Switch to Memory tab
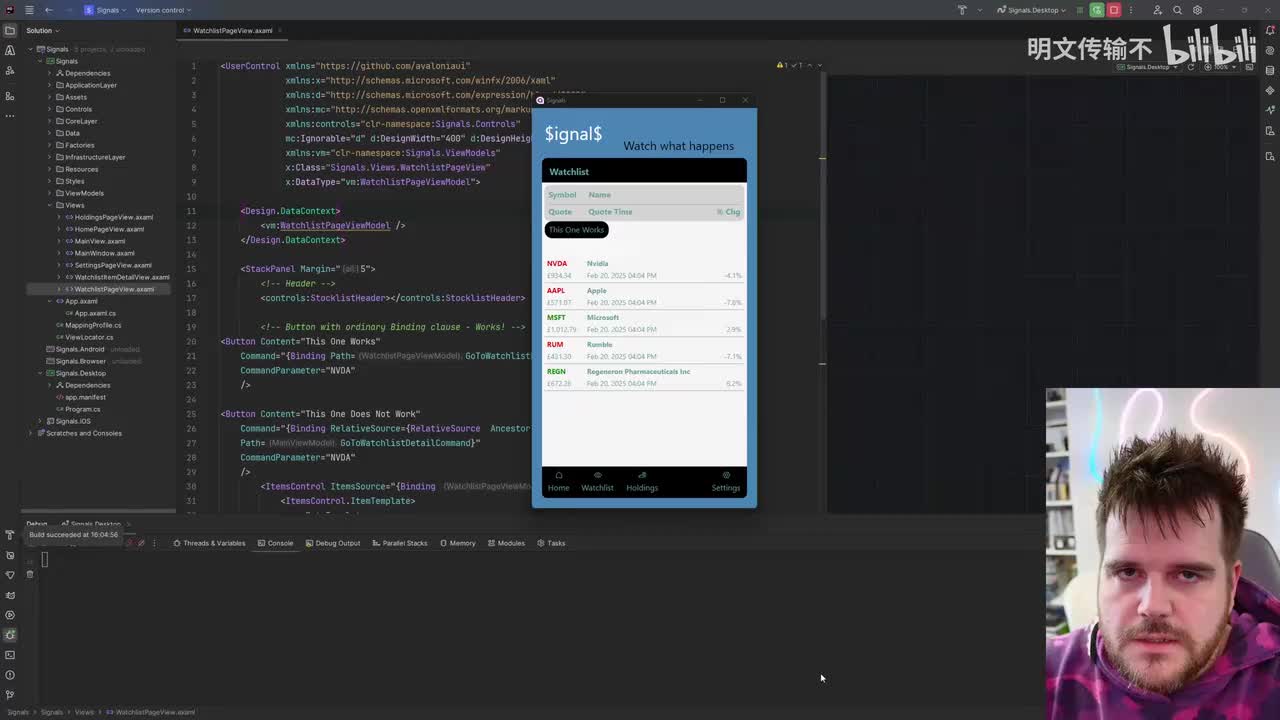The width and height of the screenshot is (1280, 720). click(x=457, y=543)
